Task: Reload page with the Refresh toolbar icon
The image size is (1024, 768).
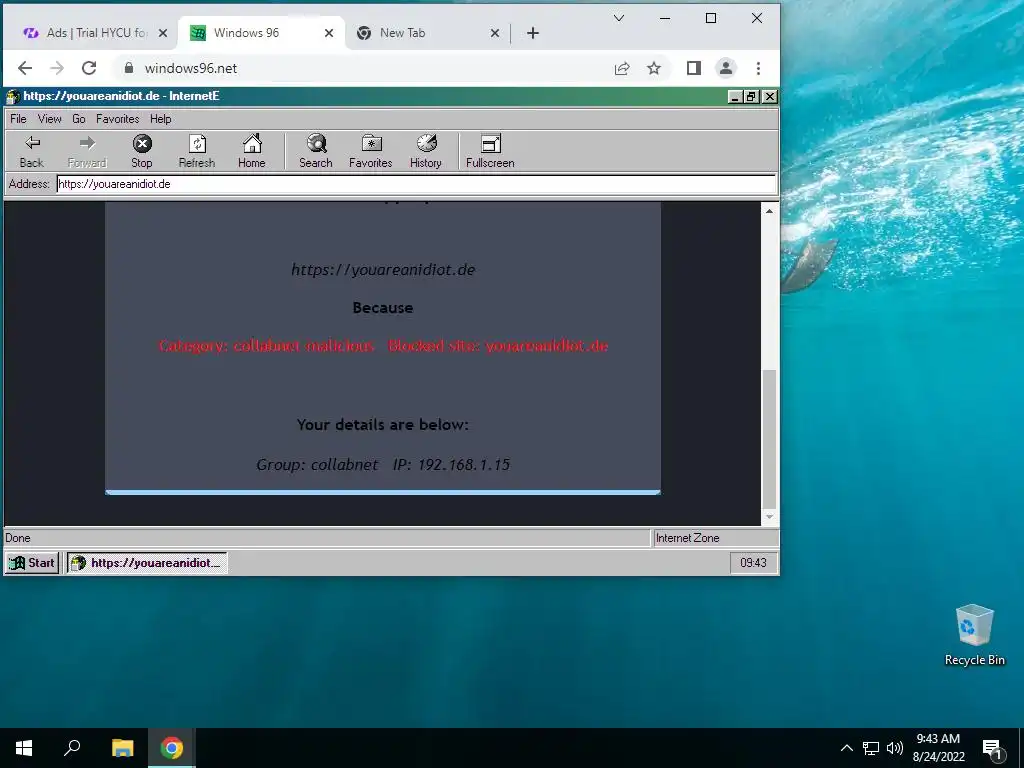Action: (197, 152)
